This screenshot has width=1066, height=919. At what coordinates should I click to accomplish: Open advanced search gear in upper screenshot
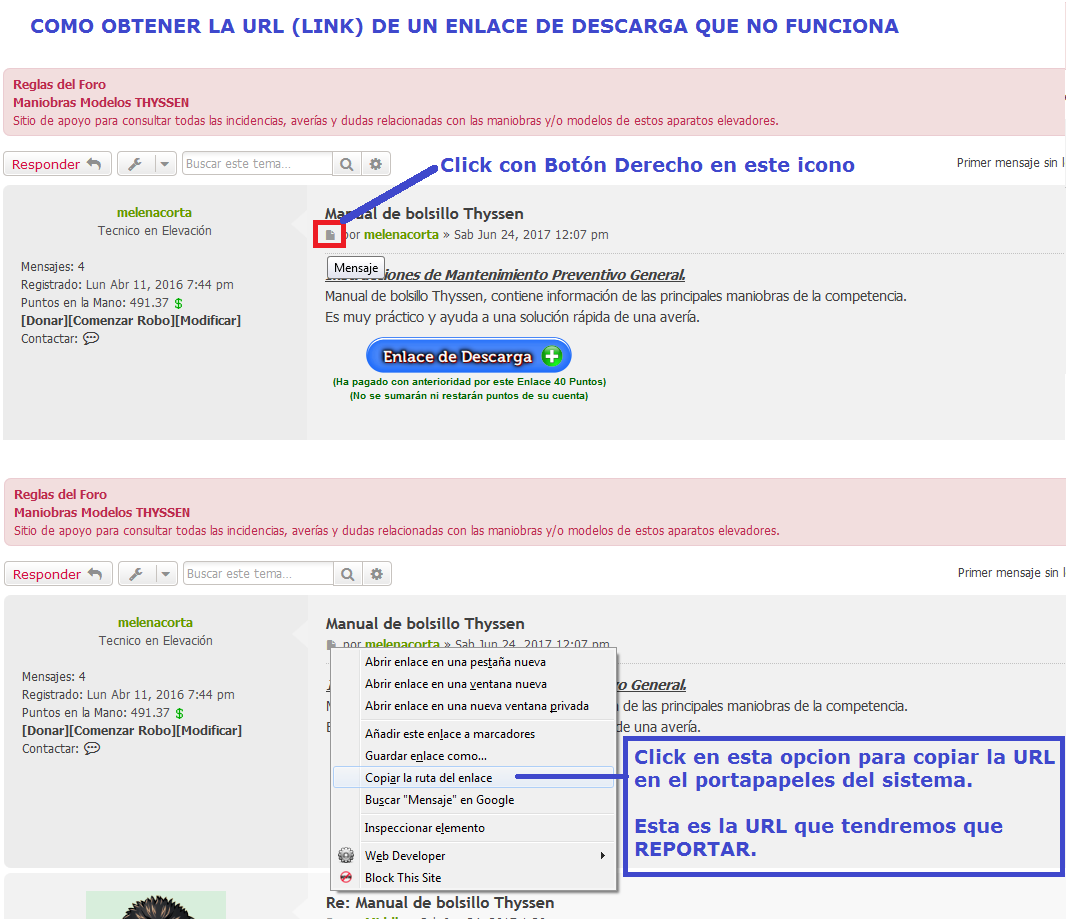[x=376, y=164]
